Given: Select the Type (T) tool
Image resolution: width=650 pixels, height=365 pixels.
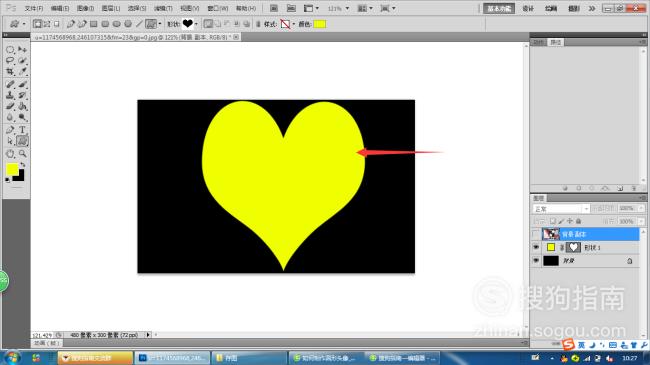Looking at the screenshot, I should click(x=22, y=130).
